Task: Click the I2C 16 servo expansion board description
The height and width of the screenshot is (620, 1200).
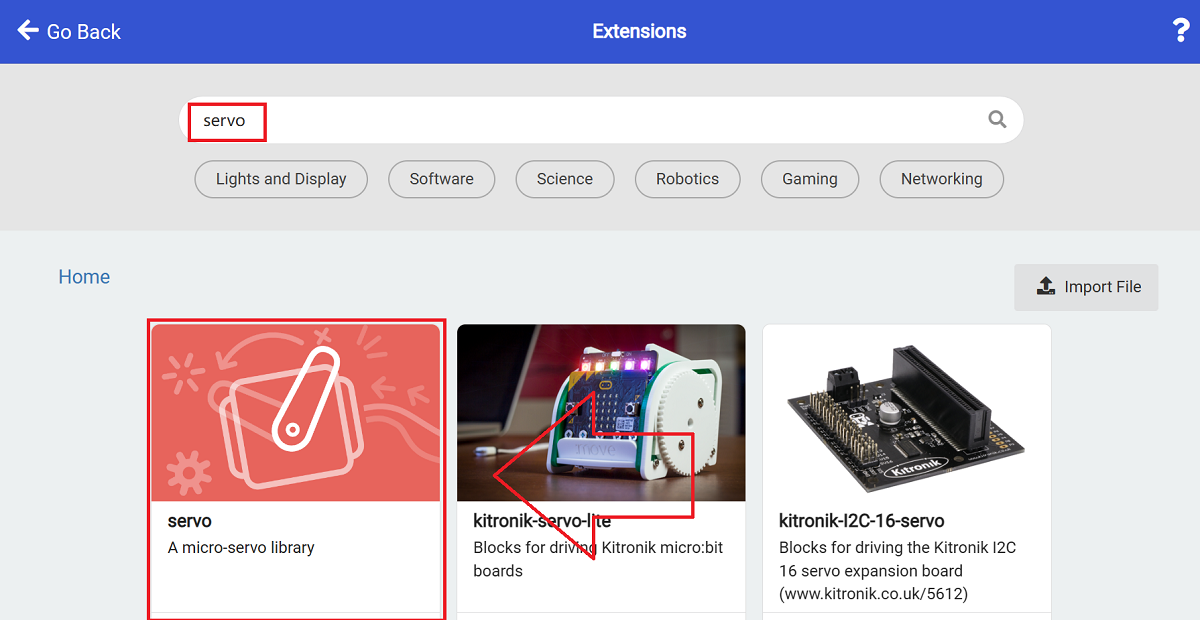Action: (898, 571)
